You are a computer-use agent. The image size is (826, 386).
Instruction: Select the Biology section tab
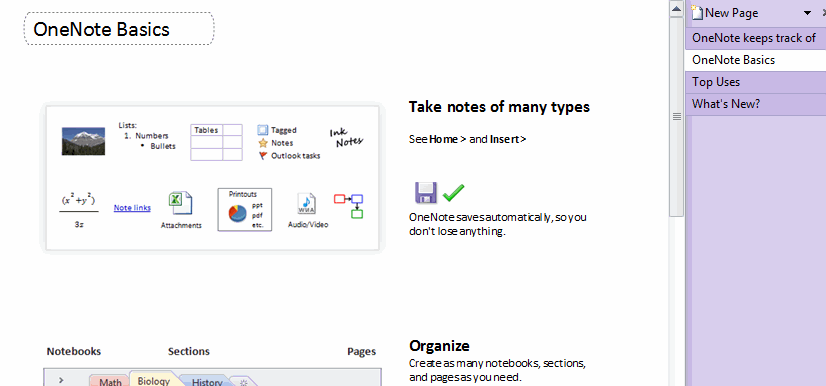154,380
